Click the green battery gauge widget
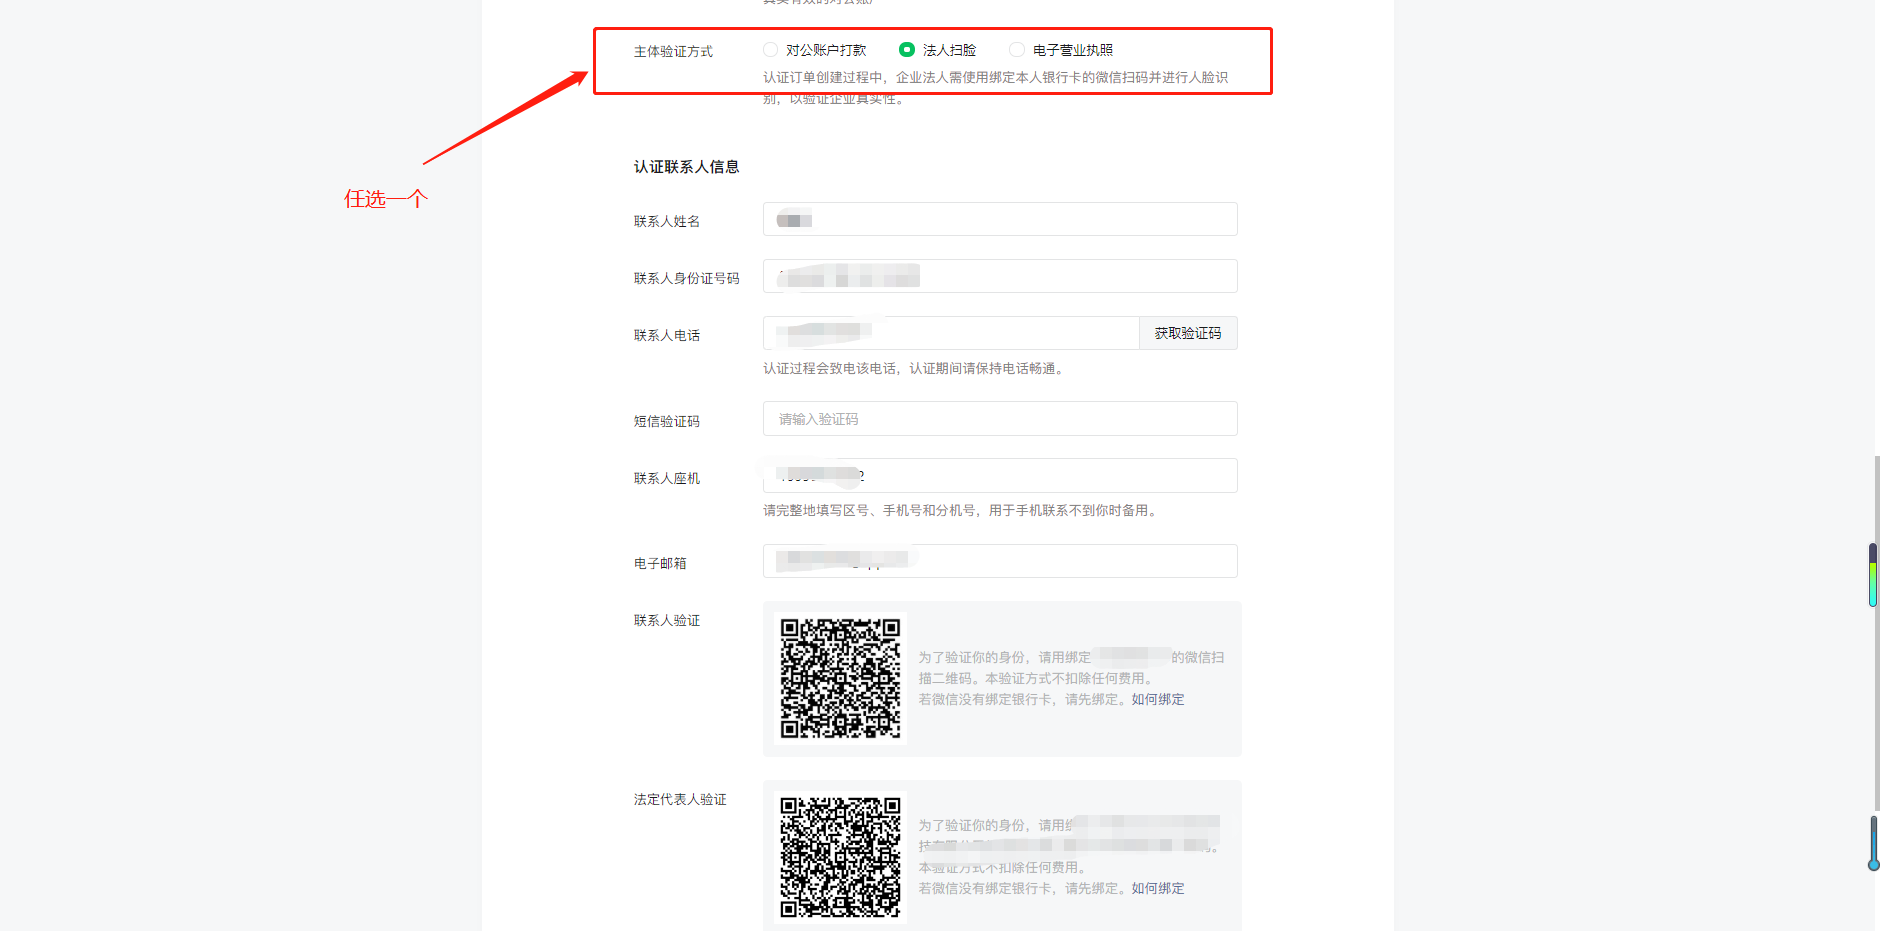This screenshot has width=1880, height=931. coord(1873,576)
